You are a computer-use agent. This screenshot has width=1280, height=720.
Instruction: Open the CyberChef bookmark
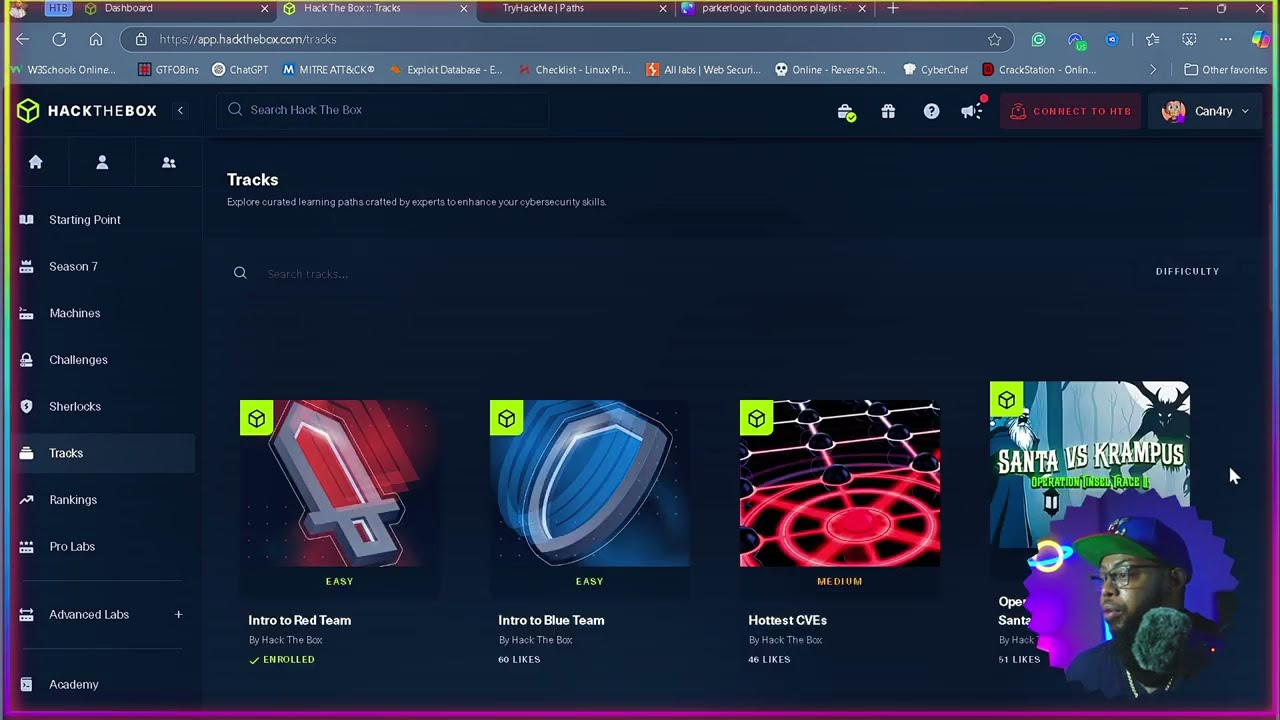(935, 70)
